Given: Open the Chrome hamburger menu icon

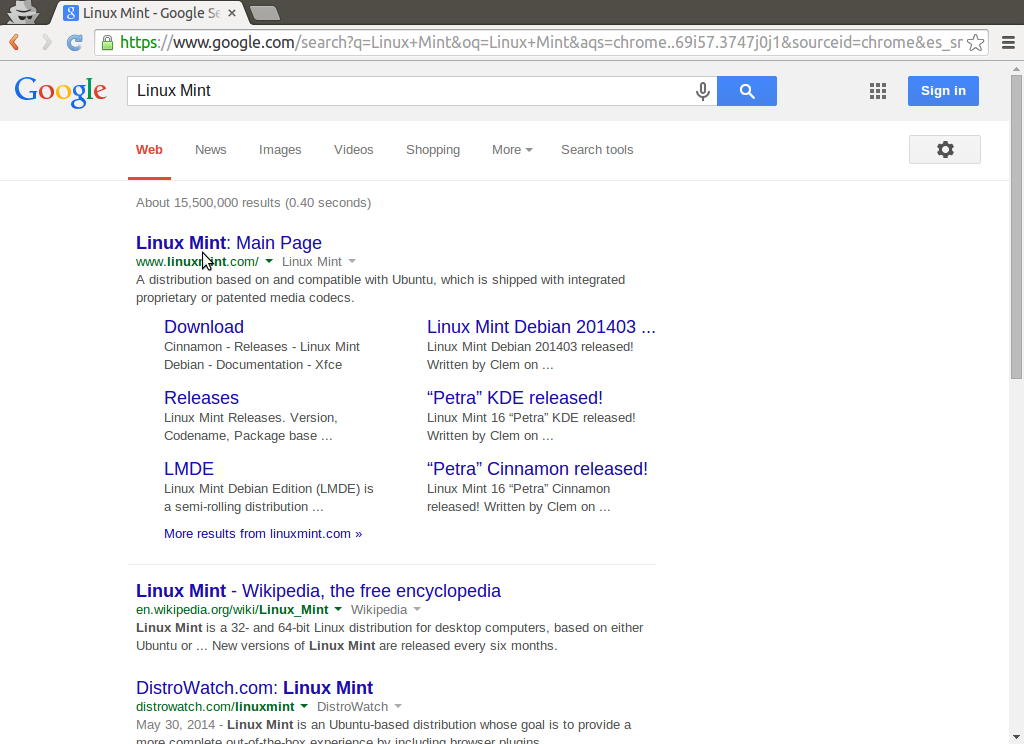Looking at the screenshot, I should [1010, 42].
